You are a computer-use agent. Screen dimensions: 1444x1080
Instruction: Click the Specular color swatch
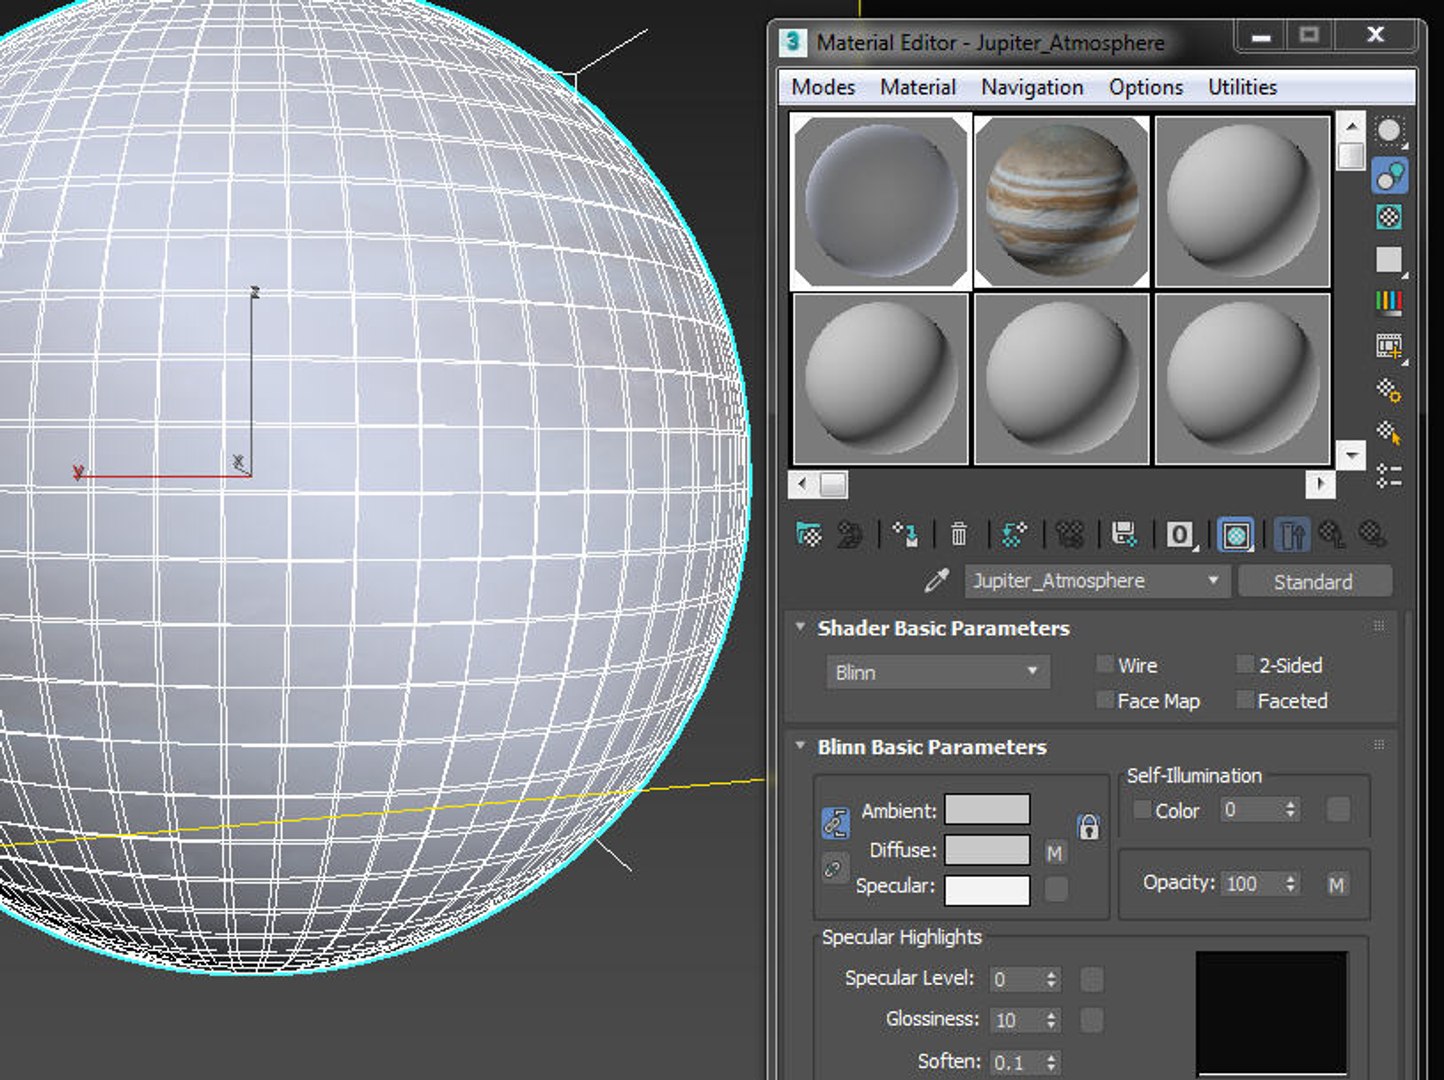987,889
